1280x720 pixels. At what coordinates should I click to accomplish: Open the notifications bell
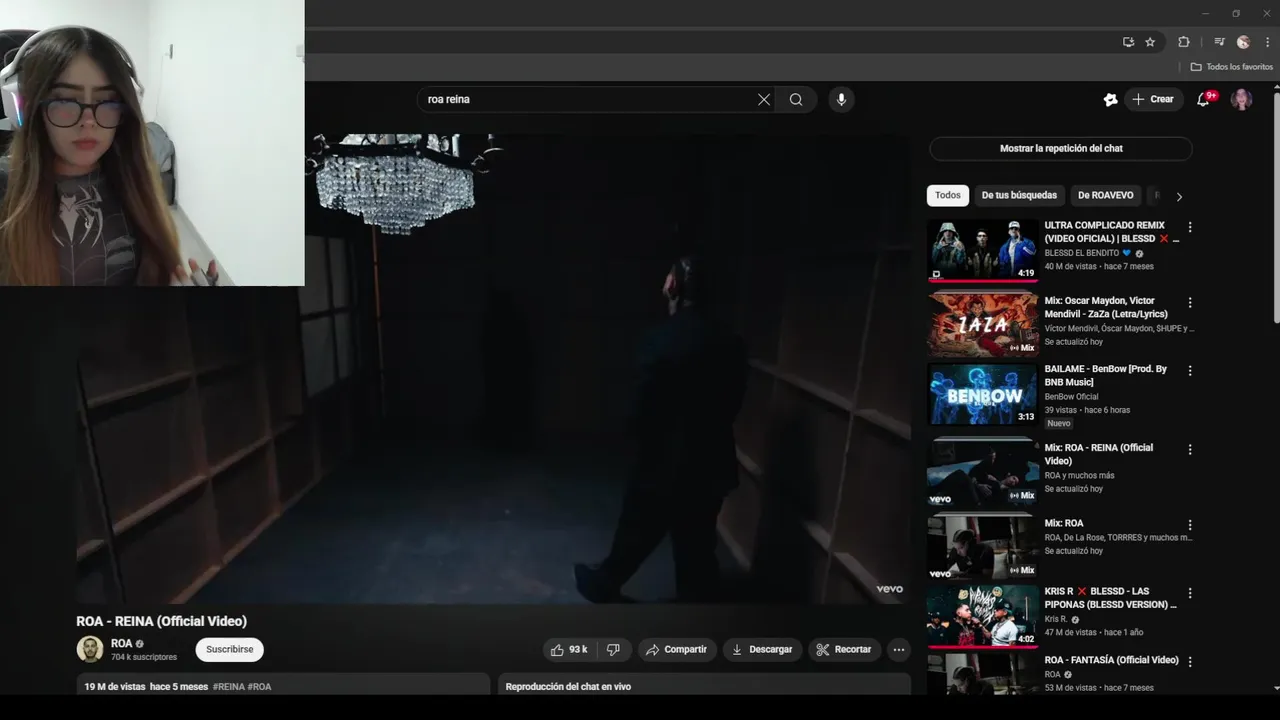(1204, 99)
